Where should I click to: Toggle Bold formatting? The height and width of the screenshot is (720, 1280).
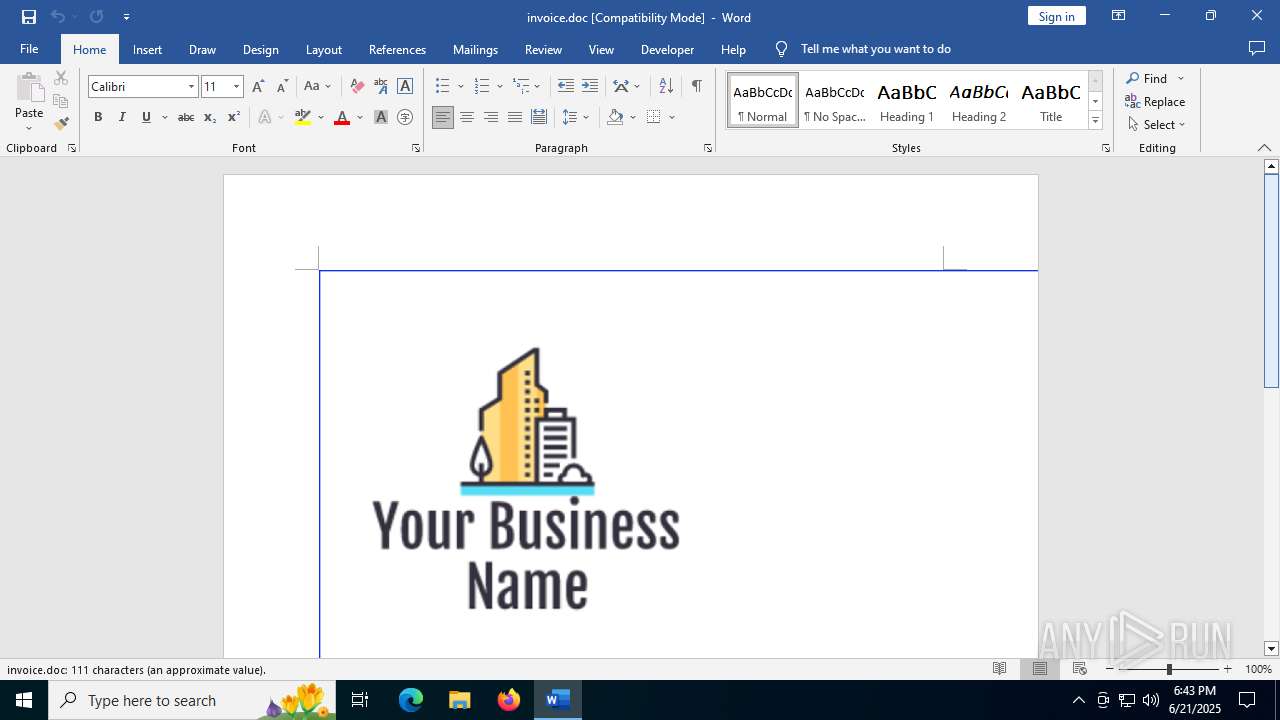click(98, 117)
